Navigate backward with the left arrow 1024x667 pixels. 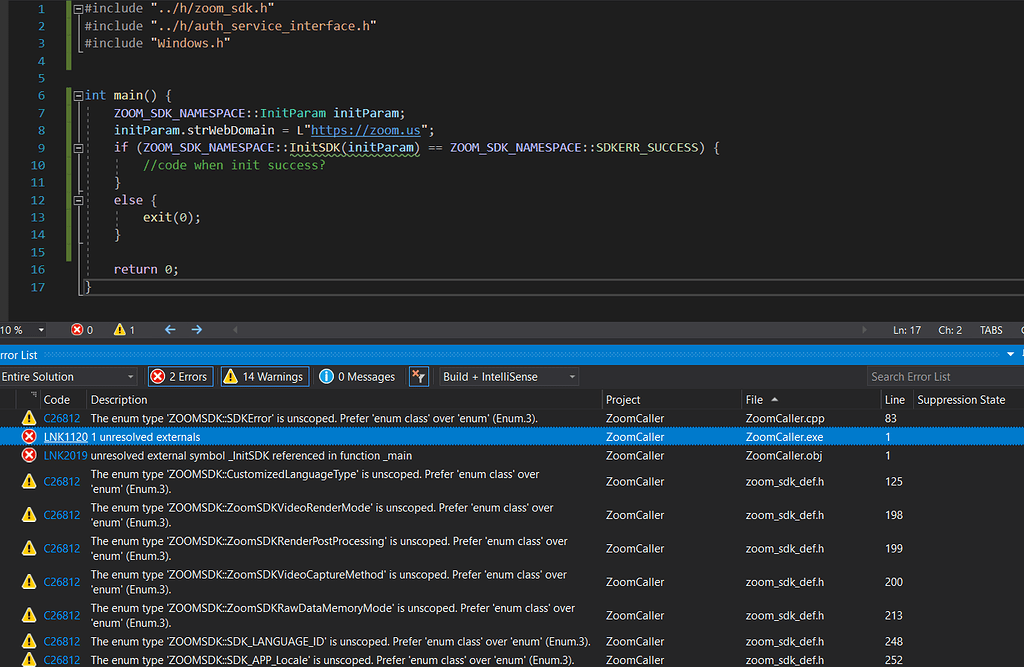pos(170,330)
